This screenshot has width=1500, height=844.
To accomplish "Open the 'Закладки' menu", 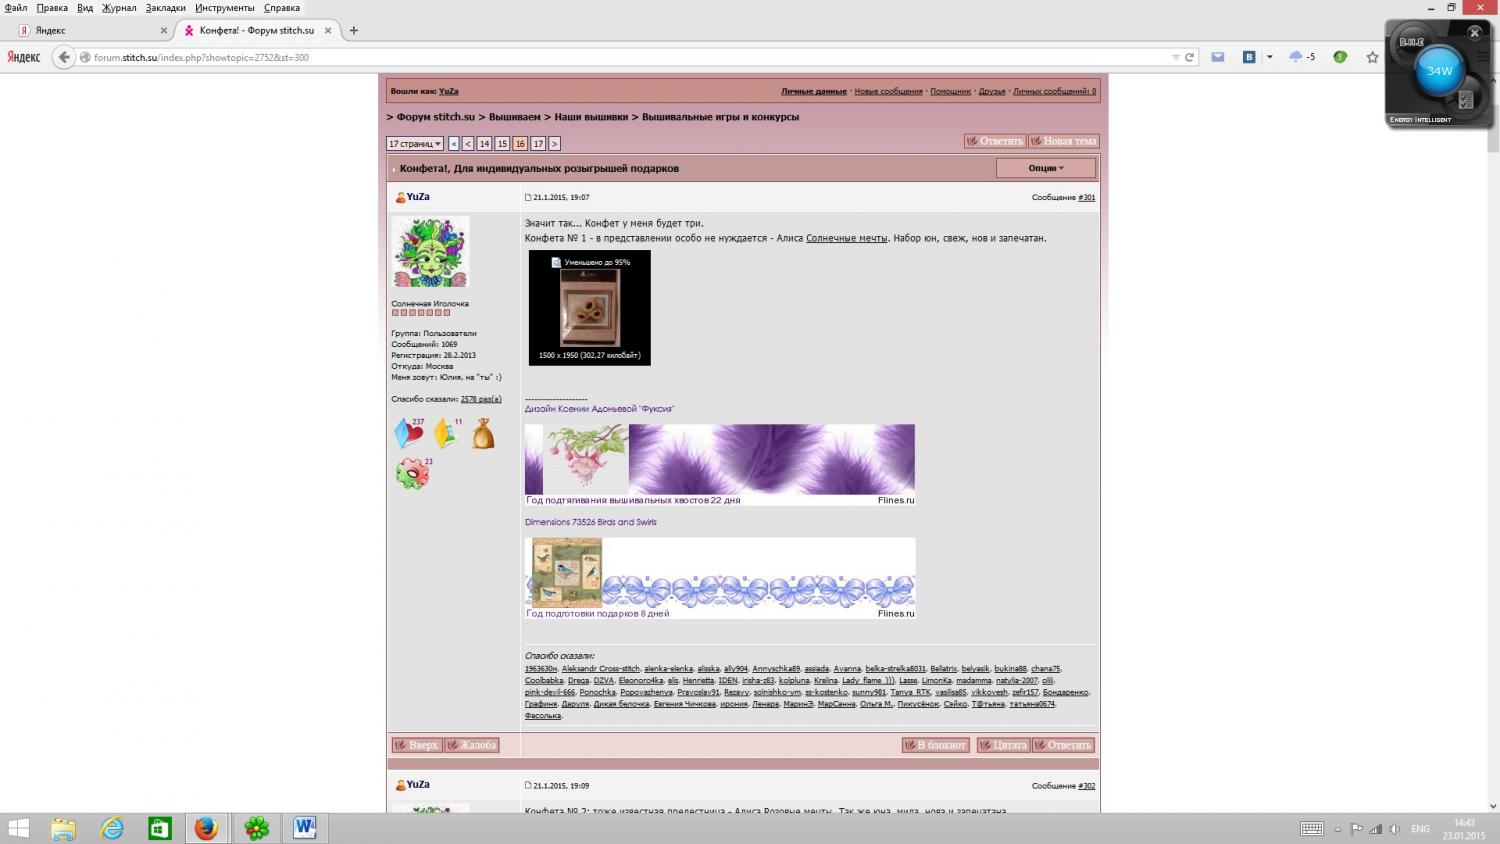I will (x=165, y=8).
